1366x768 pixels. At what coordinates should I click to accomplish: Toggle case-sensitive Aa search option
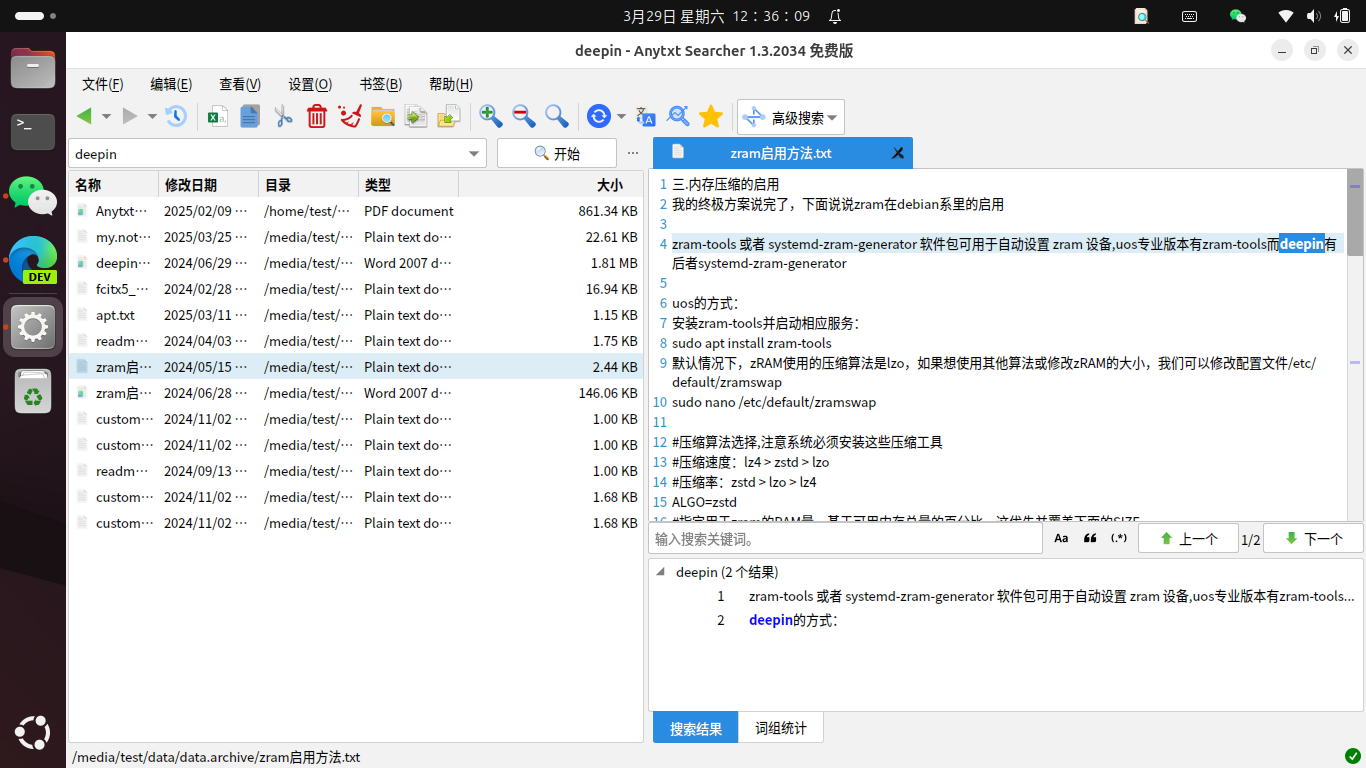pyautogui.click(x=1061, y=538)
